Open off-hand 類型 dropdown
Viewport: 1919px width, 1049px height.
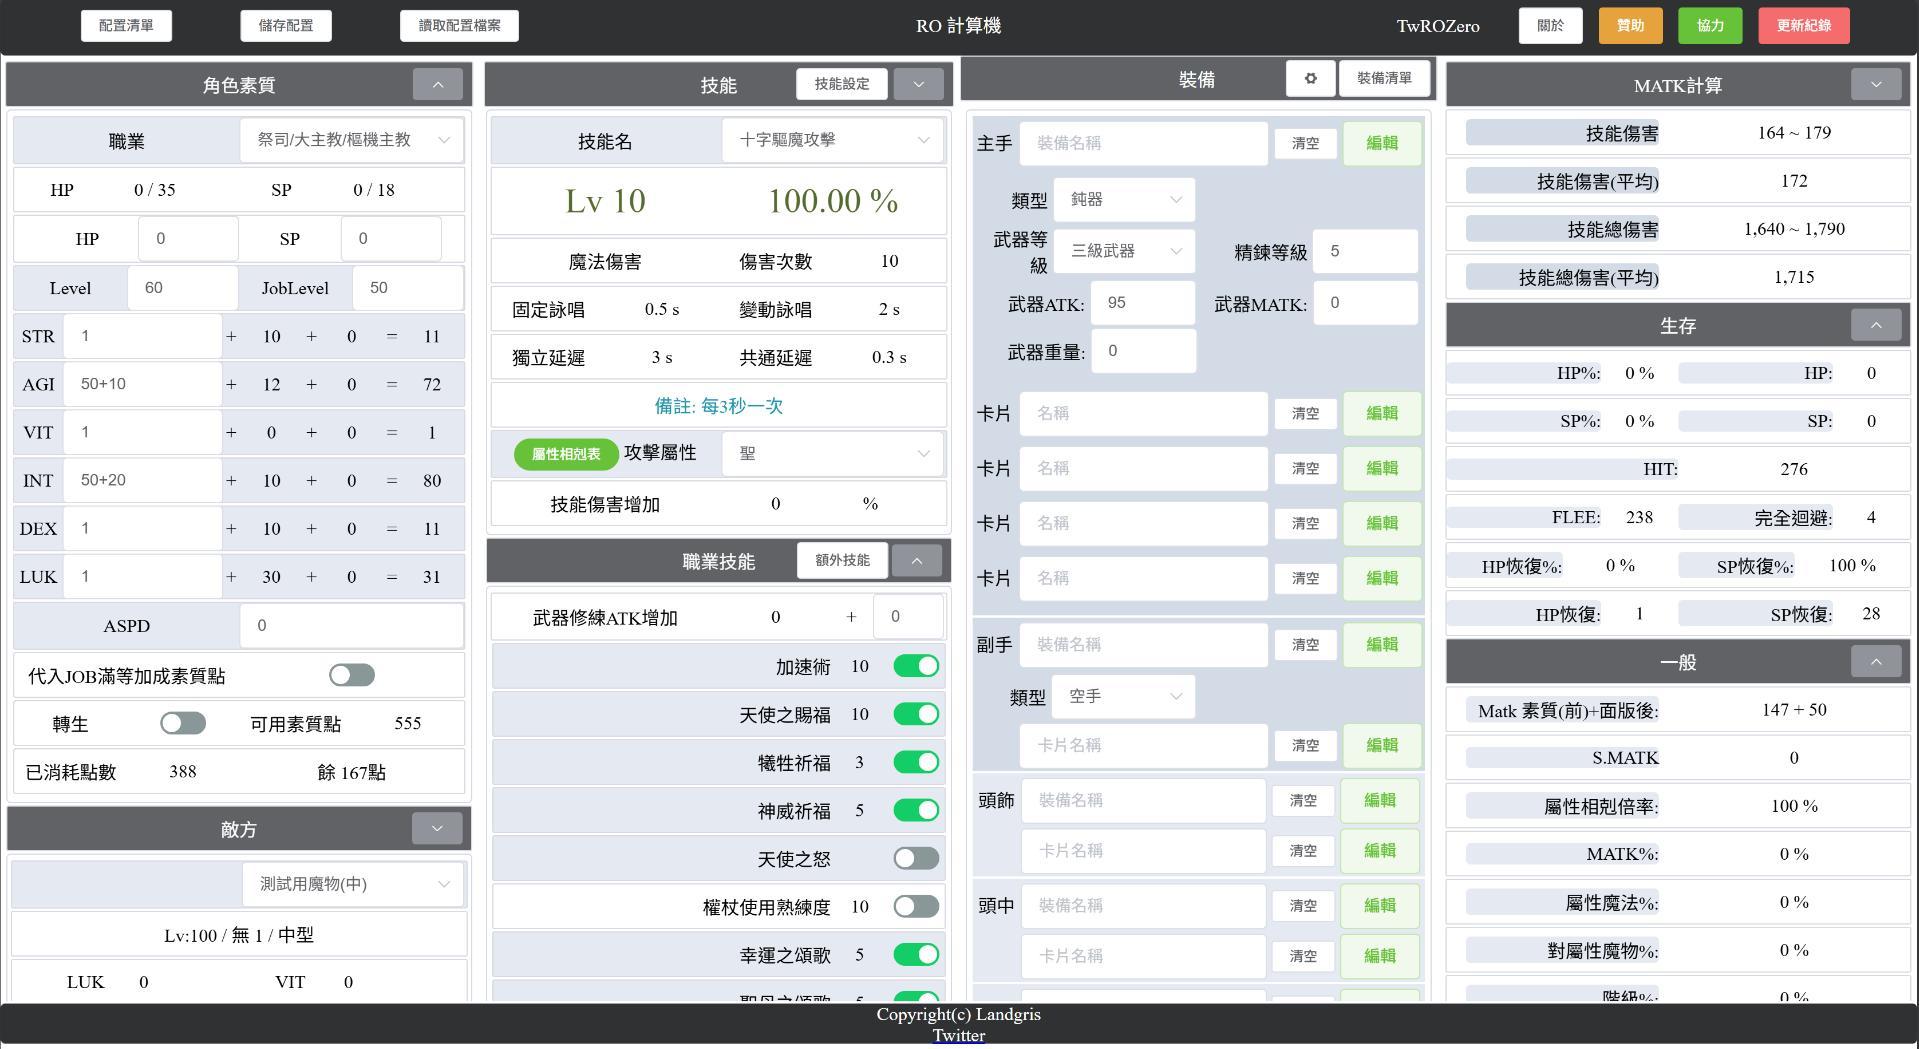point(1123,696)
